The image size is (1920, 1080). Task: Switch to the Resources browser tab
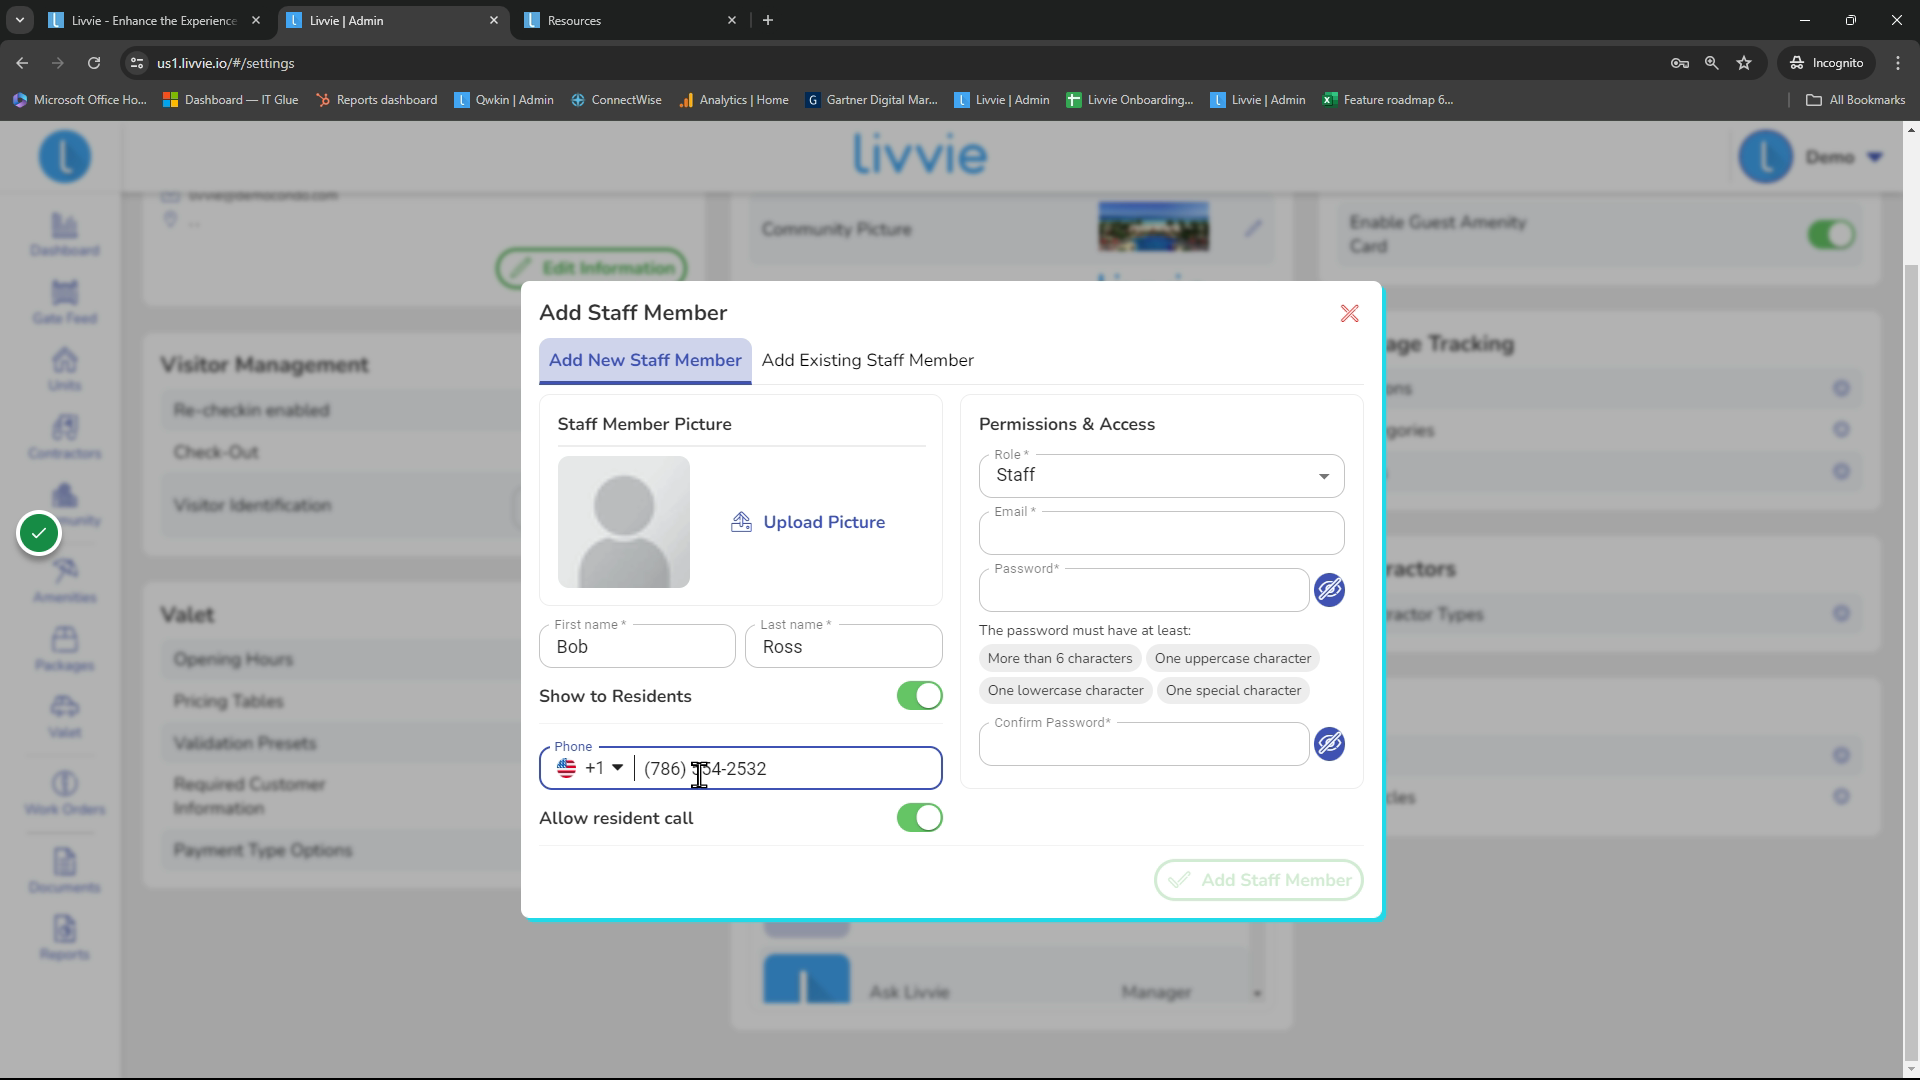coord(632,20)
